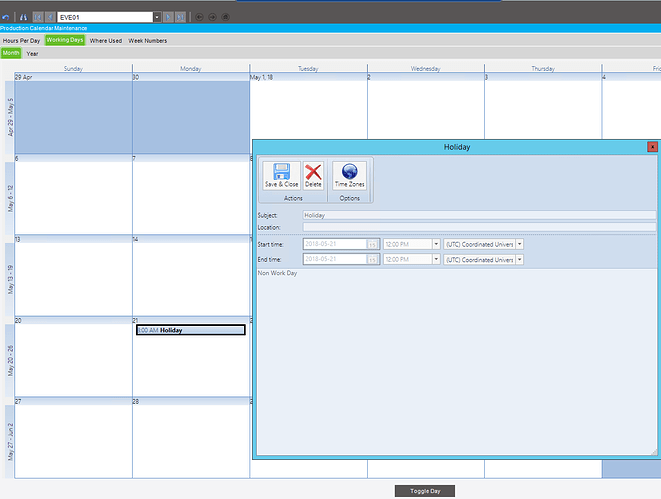
Task: Select the Sunday 27 day cell
Action: pos(73,438)
